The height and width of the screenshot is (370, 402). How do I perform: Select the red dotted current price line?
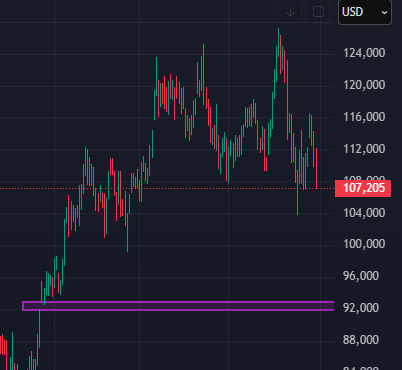point(167,189)
